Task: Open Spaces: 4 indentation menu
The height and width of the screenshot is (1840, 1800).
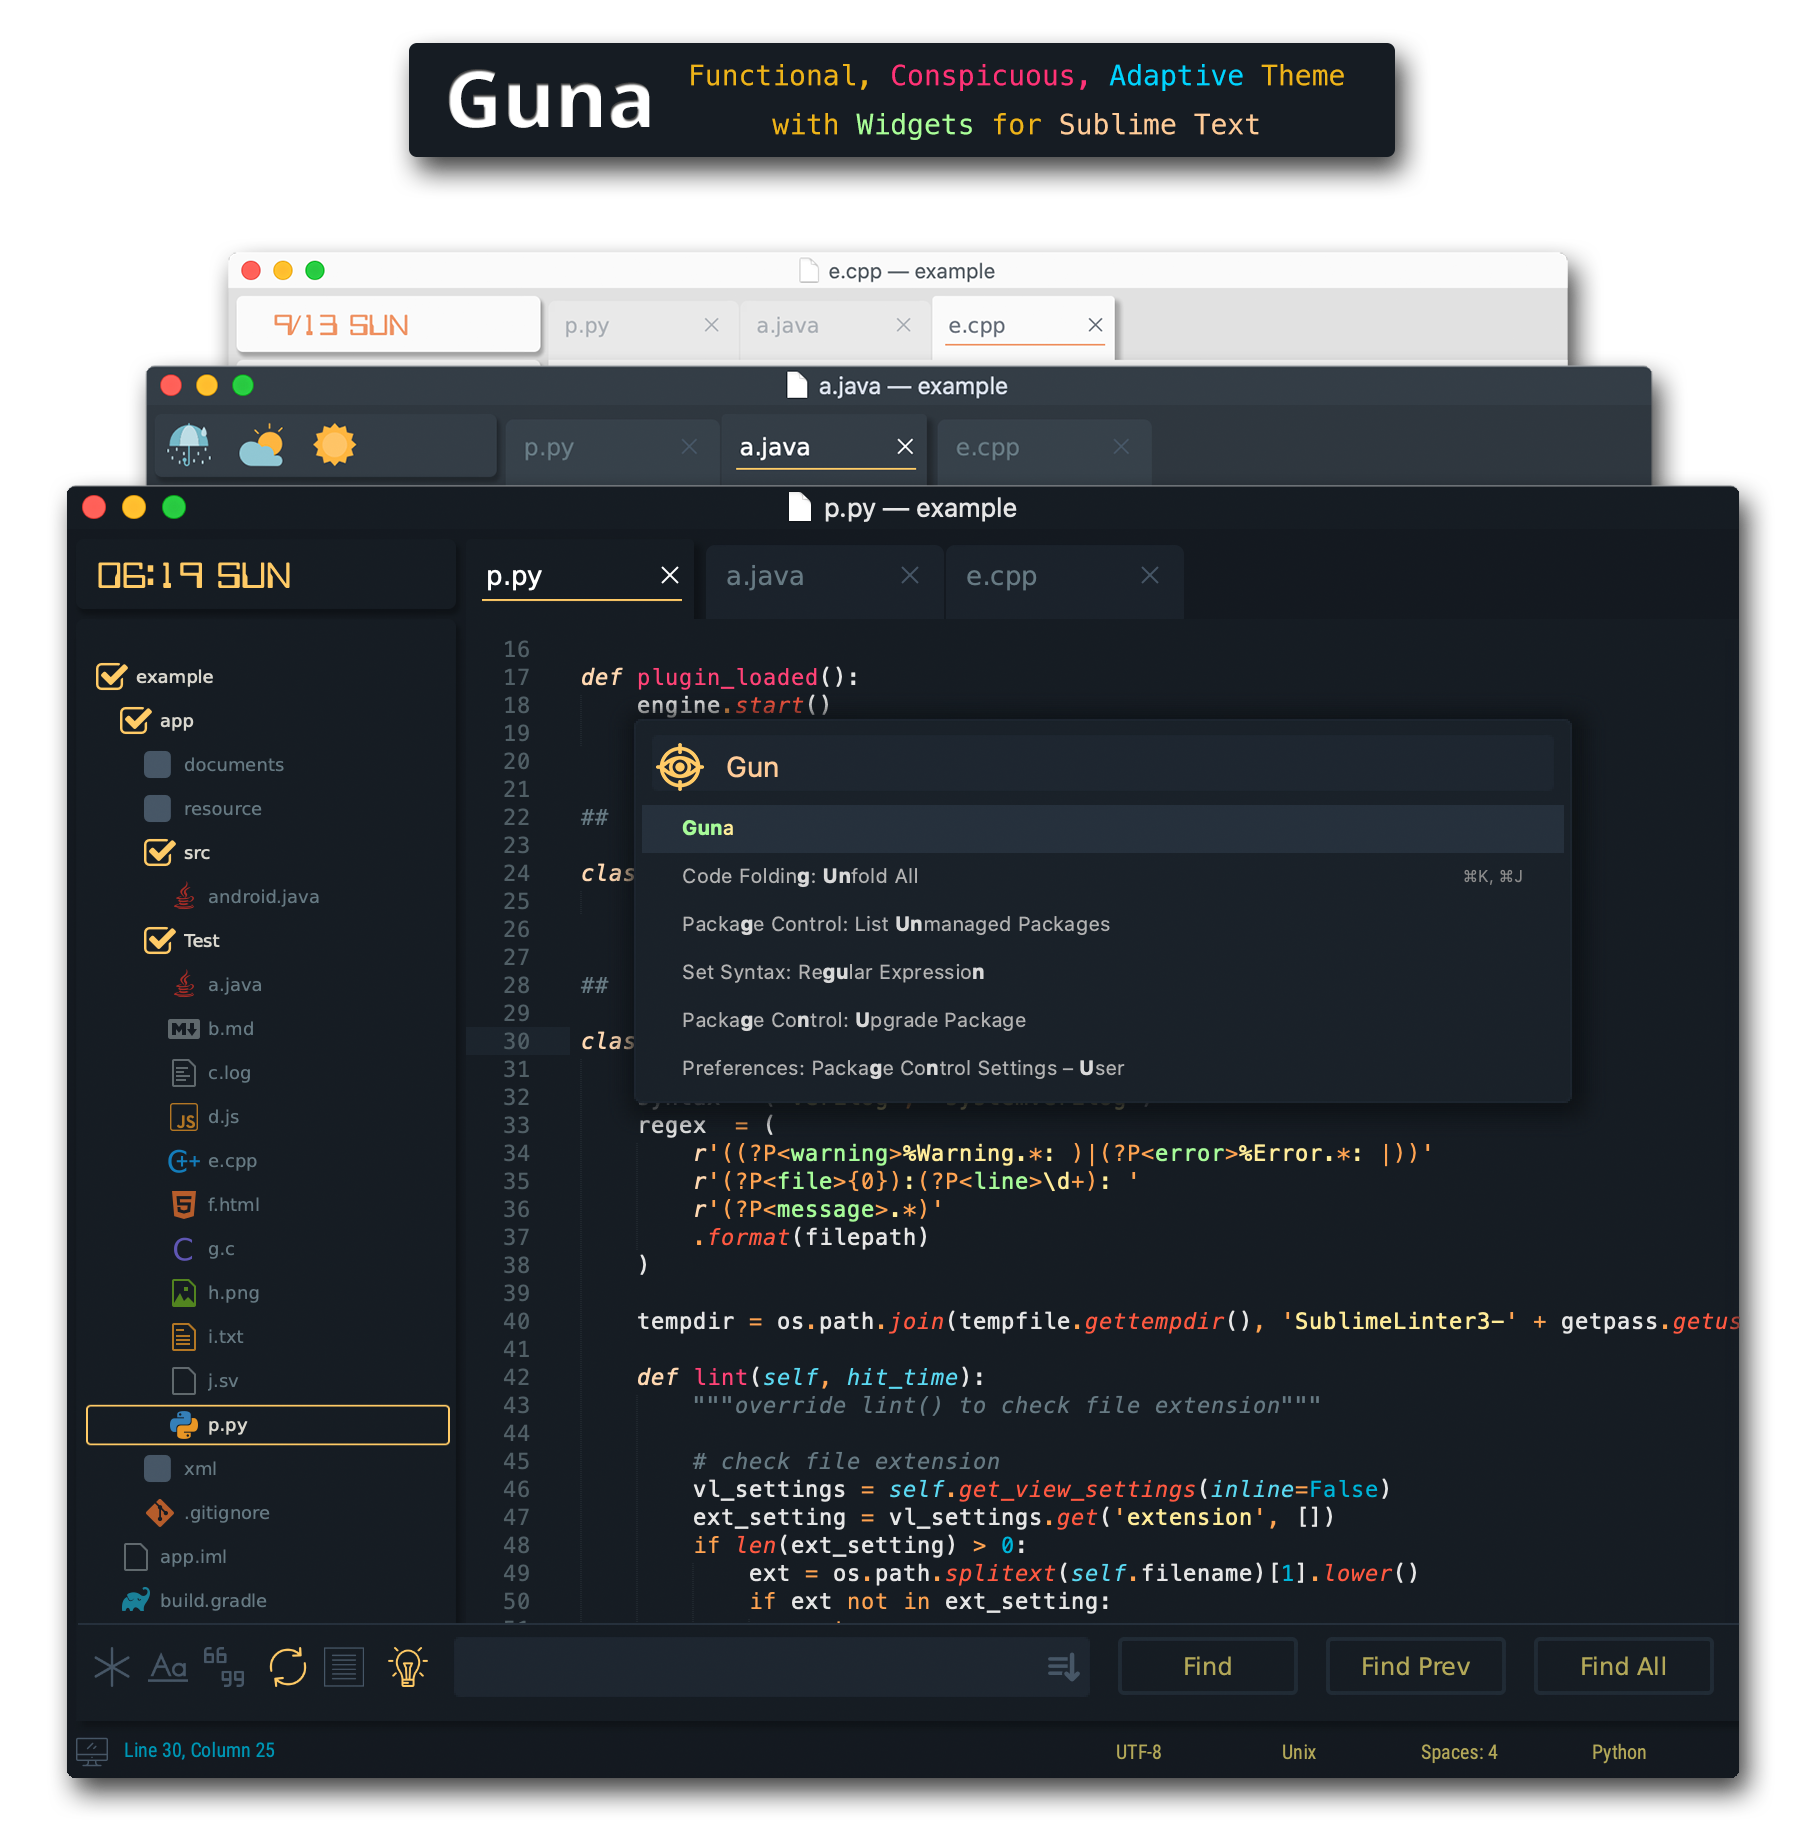Action: click(x=1459, y=1752)
